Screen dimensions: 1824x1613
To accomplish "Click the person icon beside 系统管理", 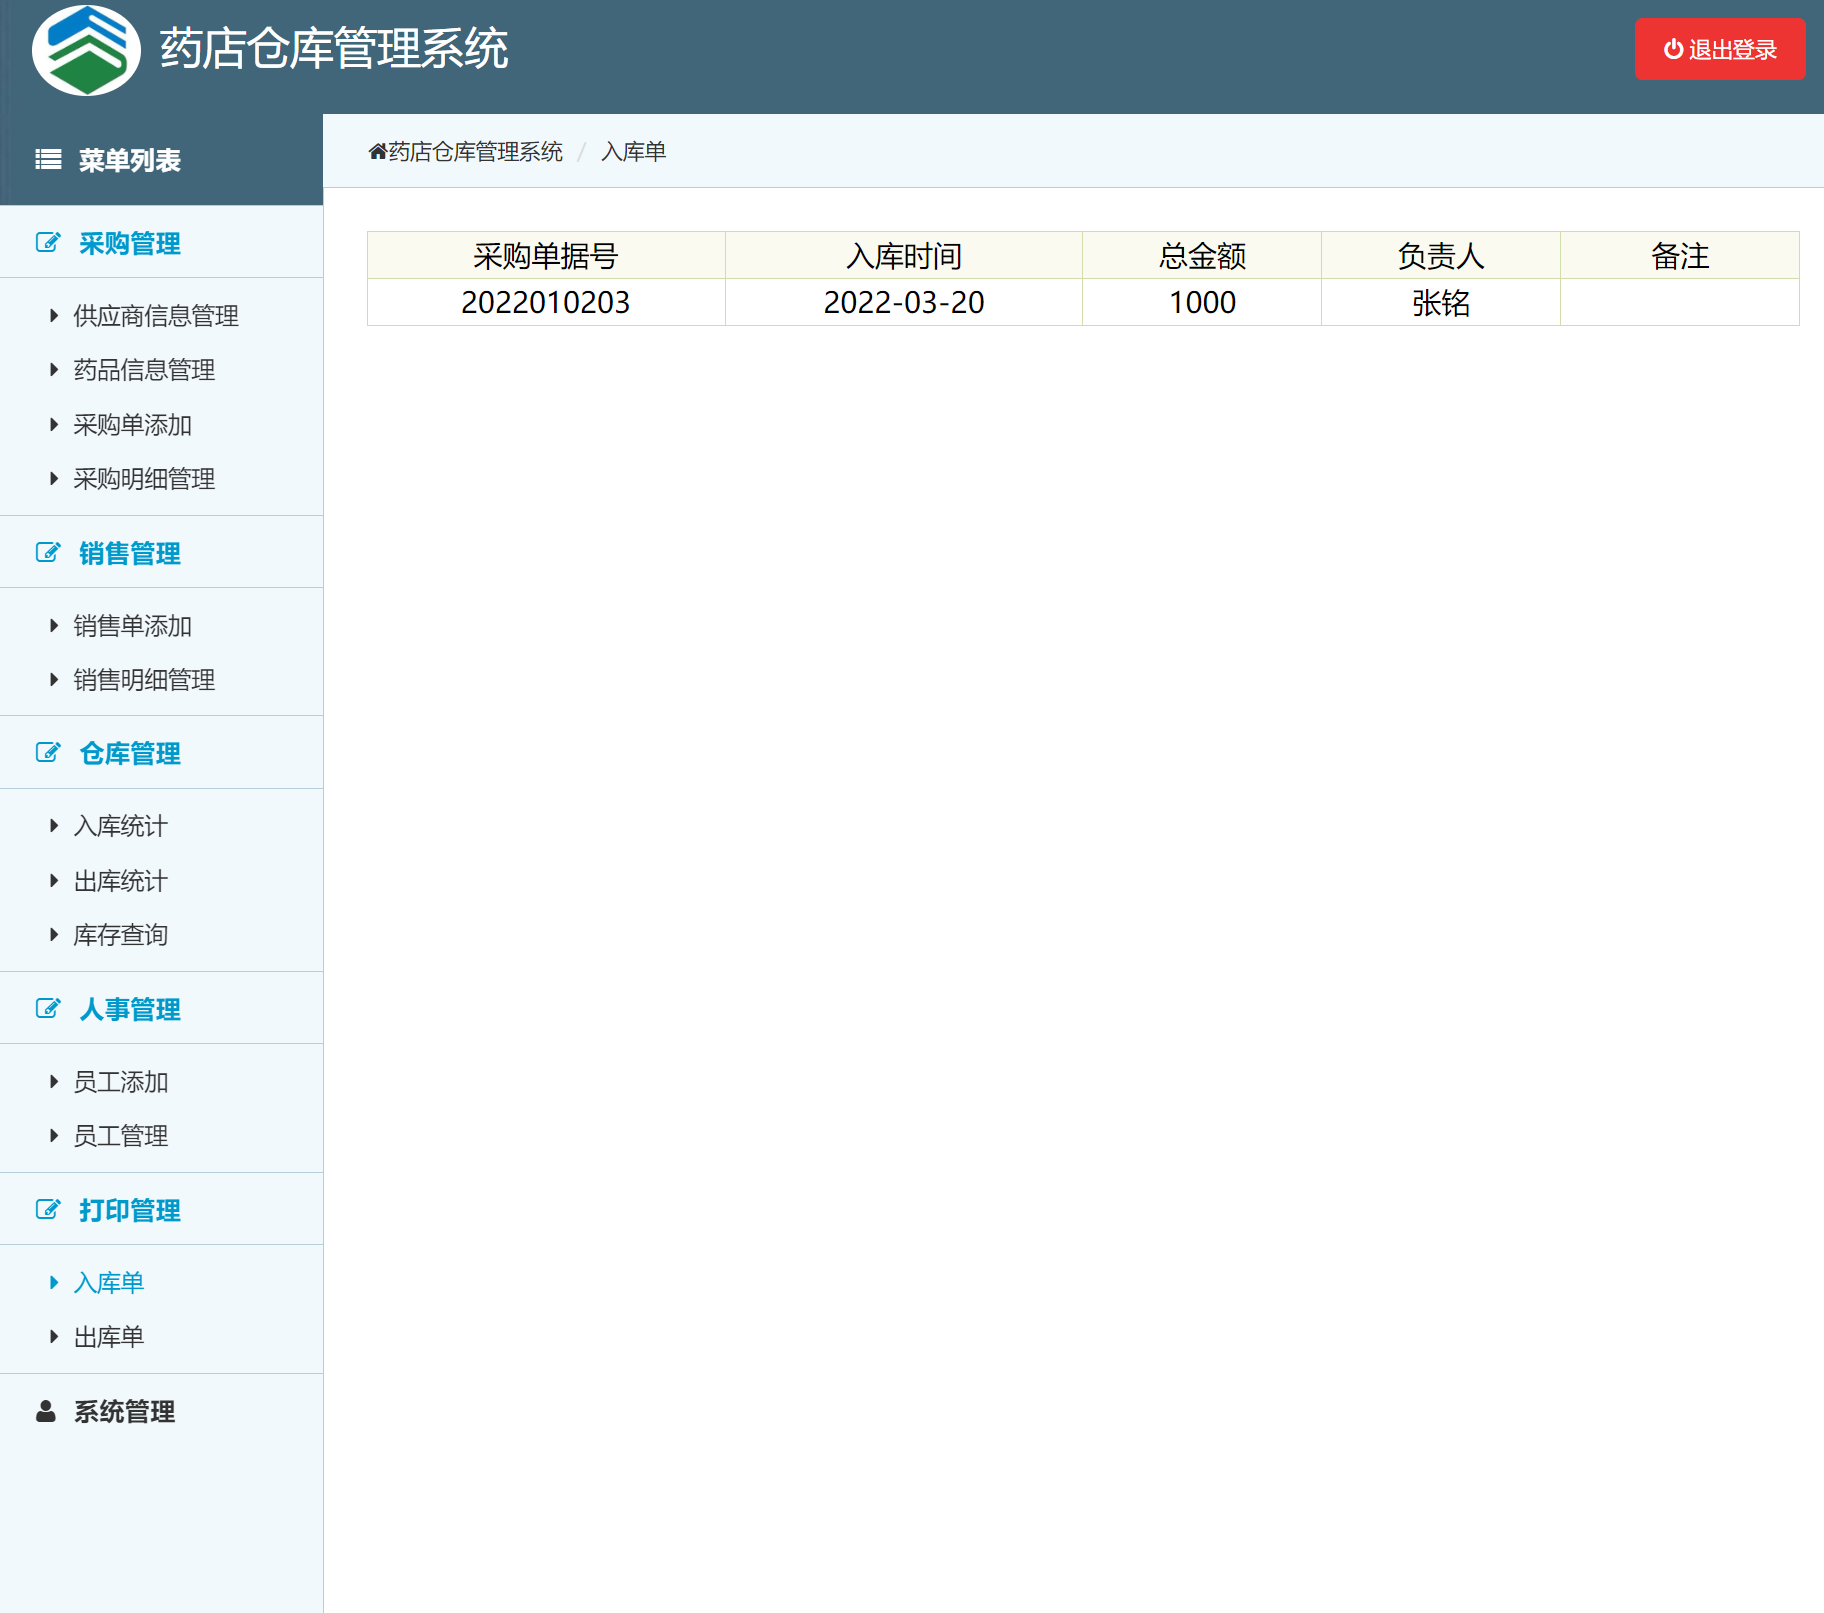I will tap(44, 1411).
